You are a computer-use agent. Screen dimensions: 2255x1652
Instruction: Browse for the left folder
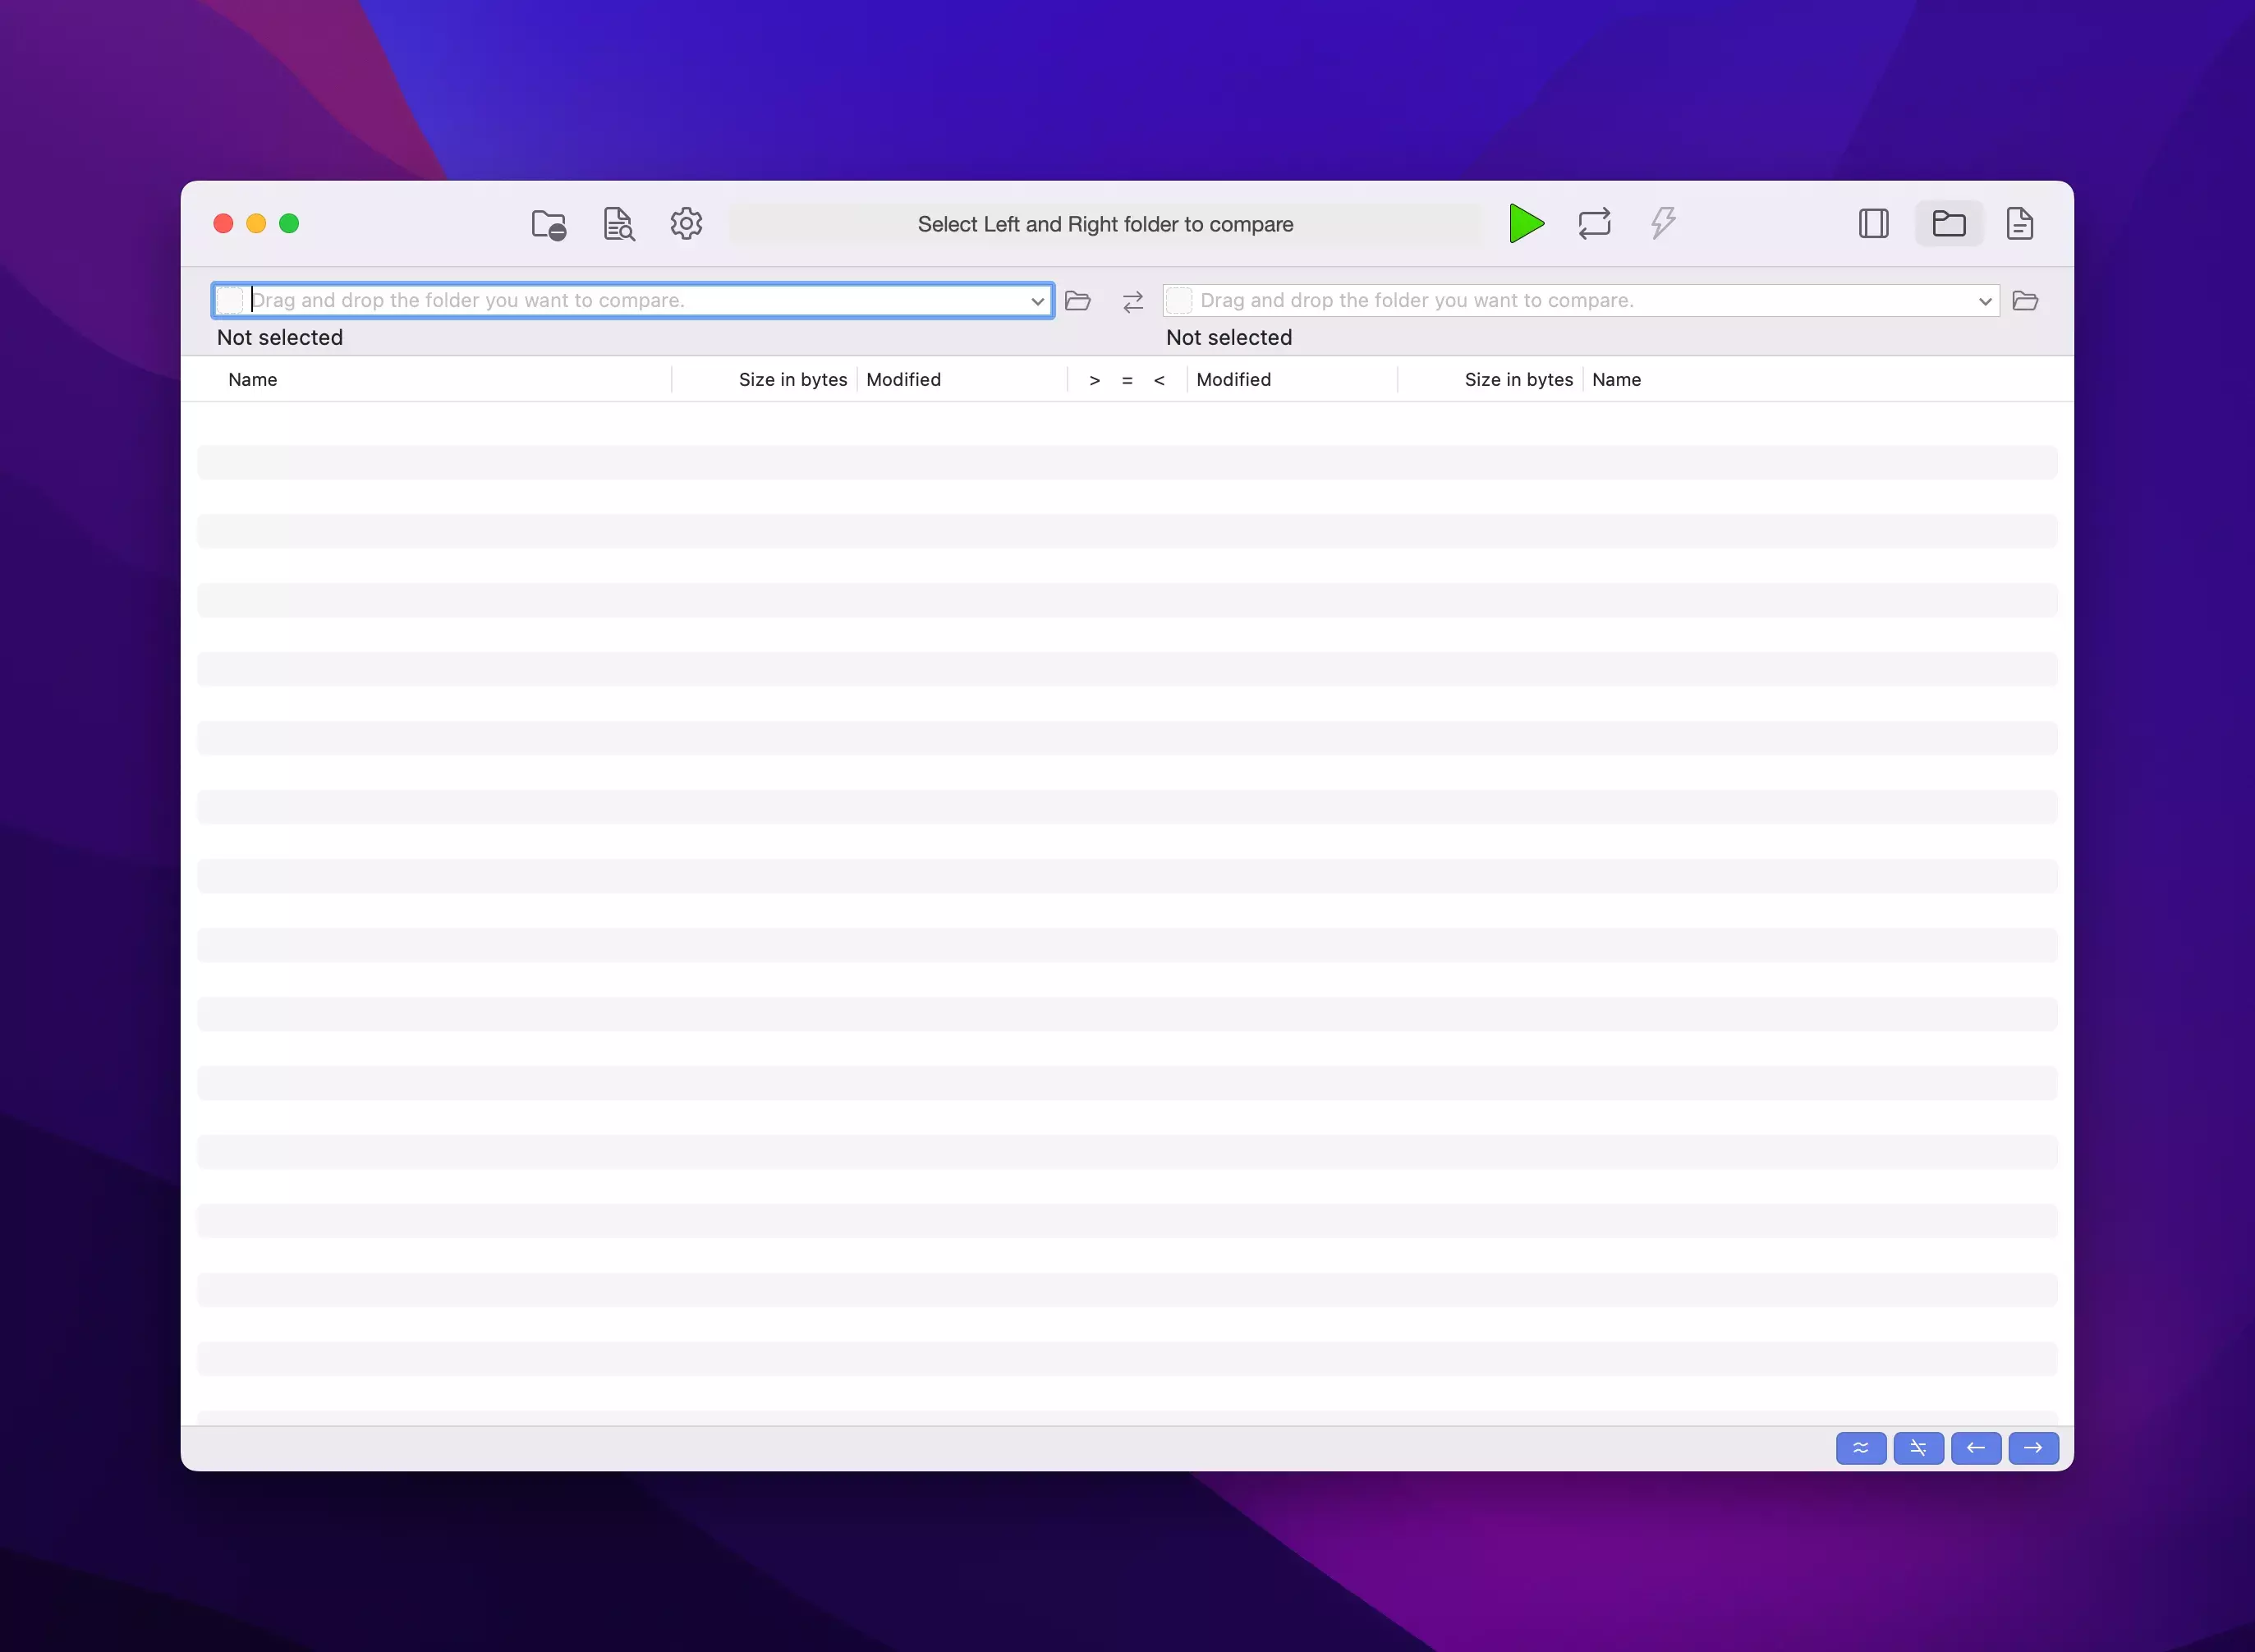point(1077,301)
